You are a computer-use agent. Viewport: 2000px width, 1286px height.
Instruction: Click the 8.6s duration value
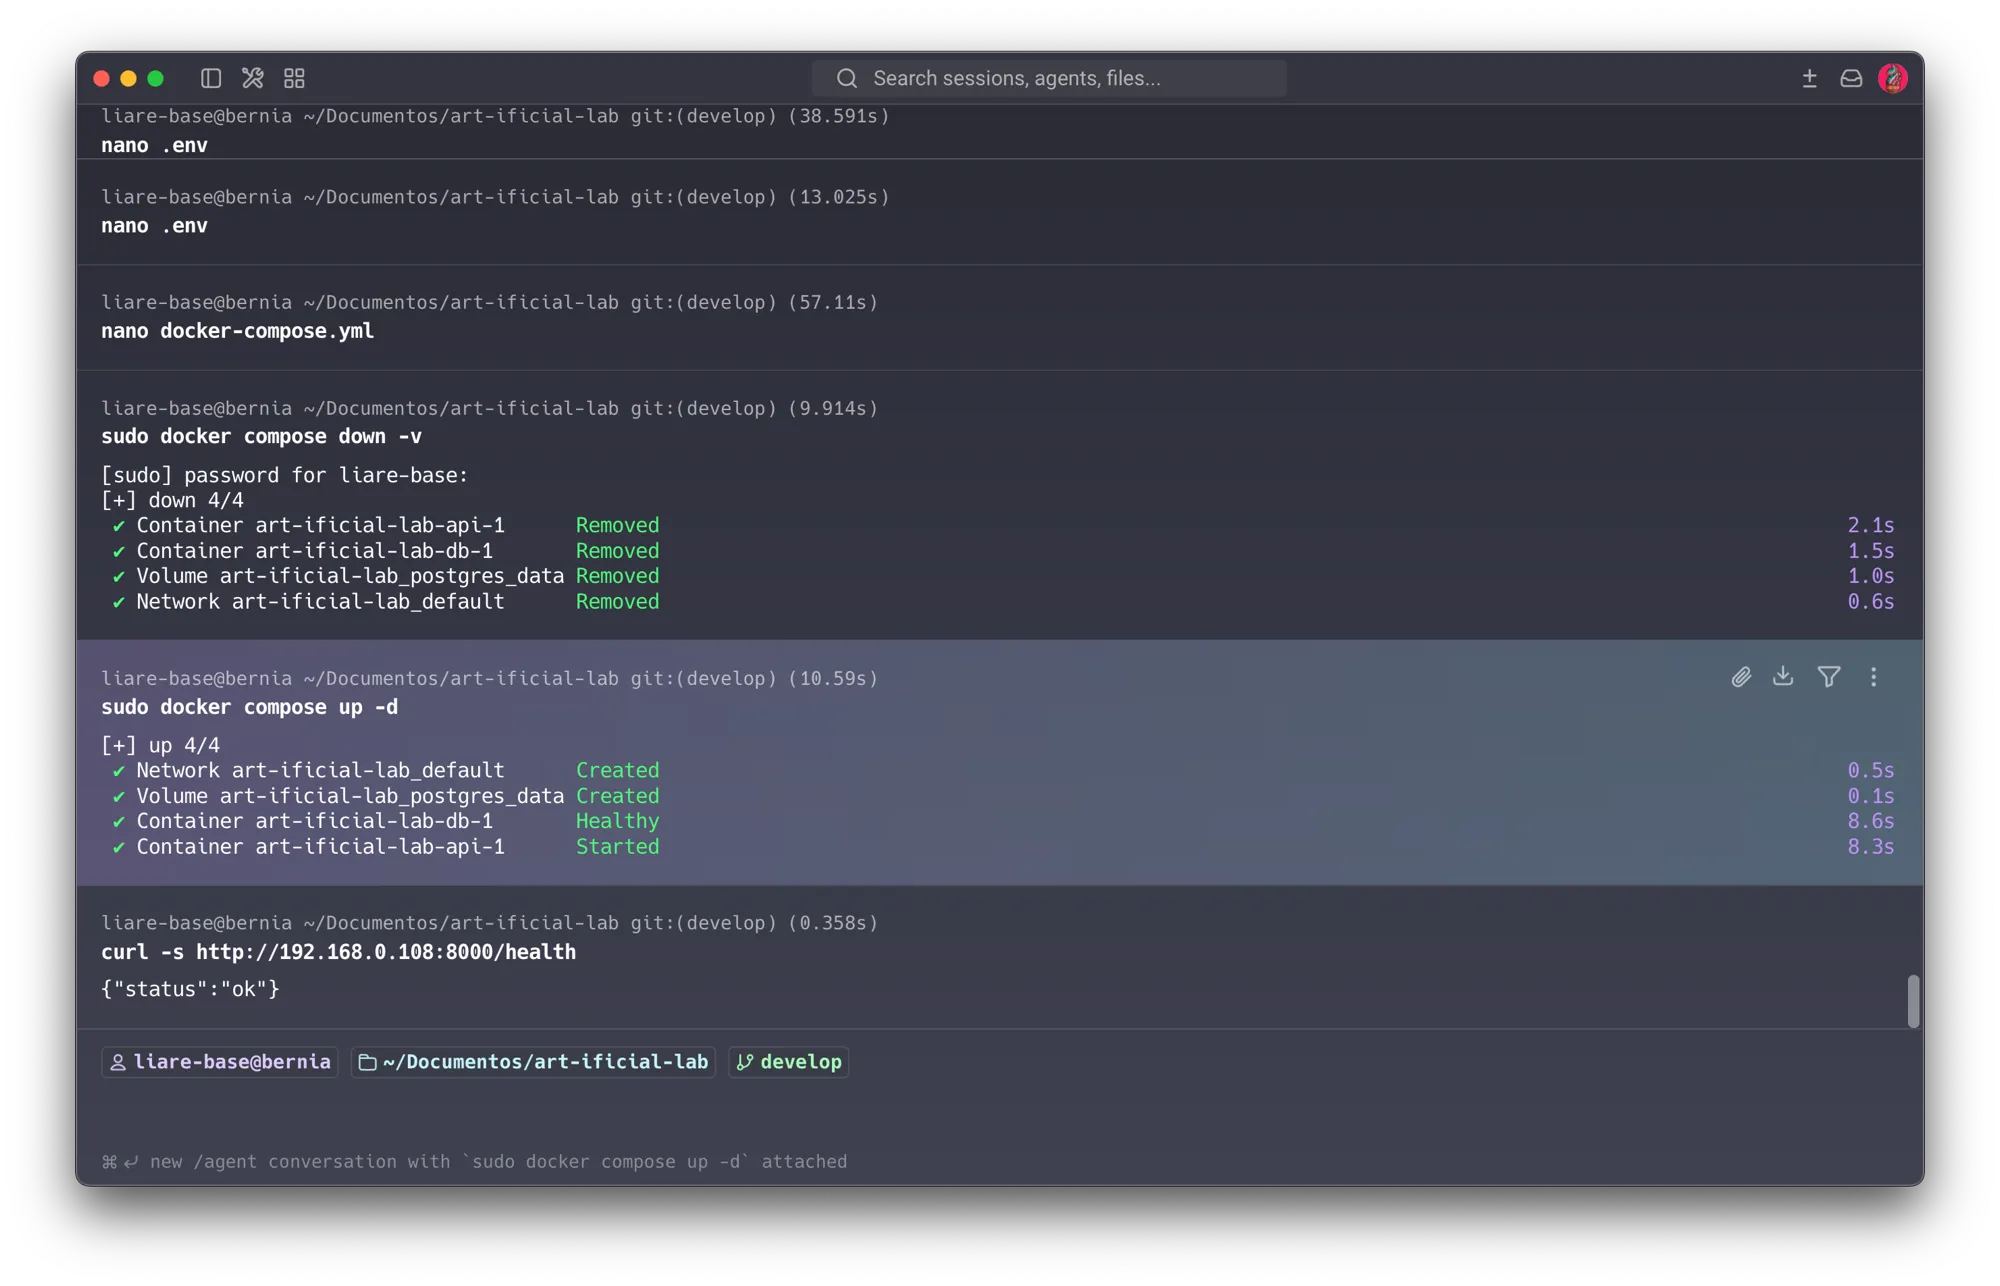click(x=1870, y=821)
